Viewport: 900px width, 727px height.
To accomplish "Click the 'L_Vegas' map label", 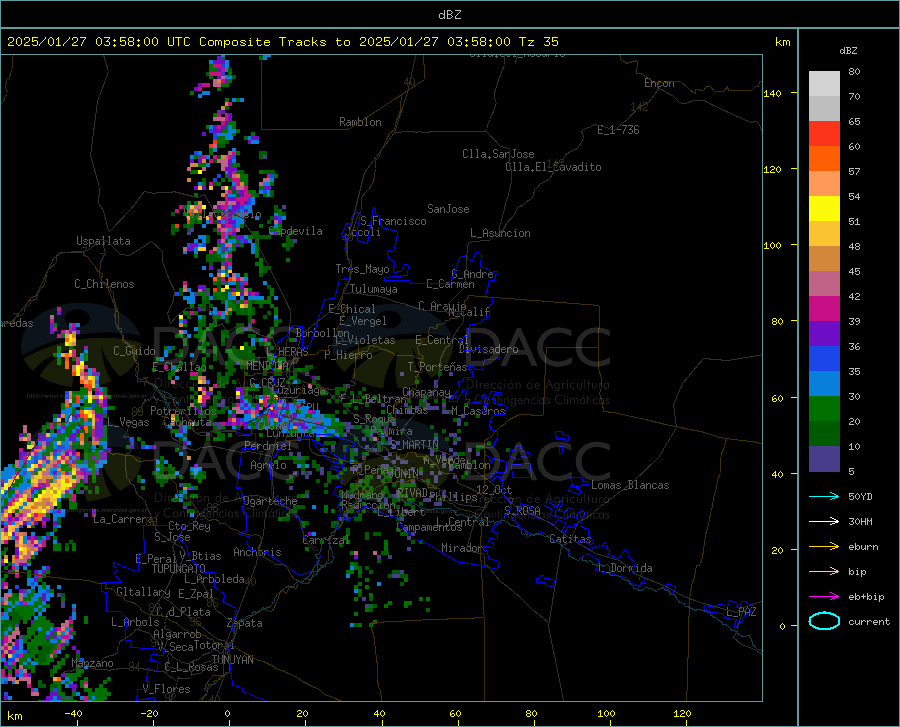I will tap(128, 422).
